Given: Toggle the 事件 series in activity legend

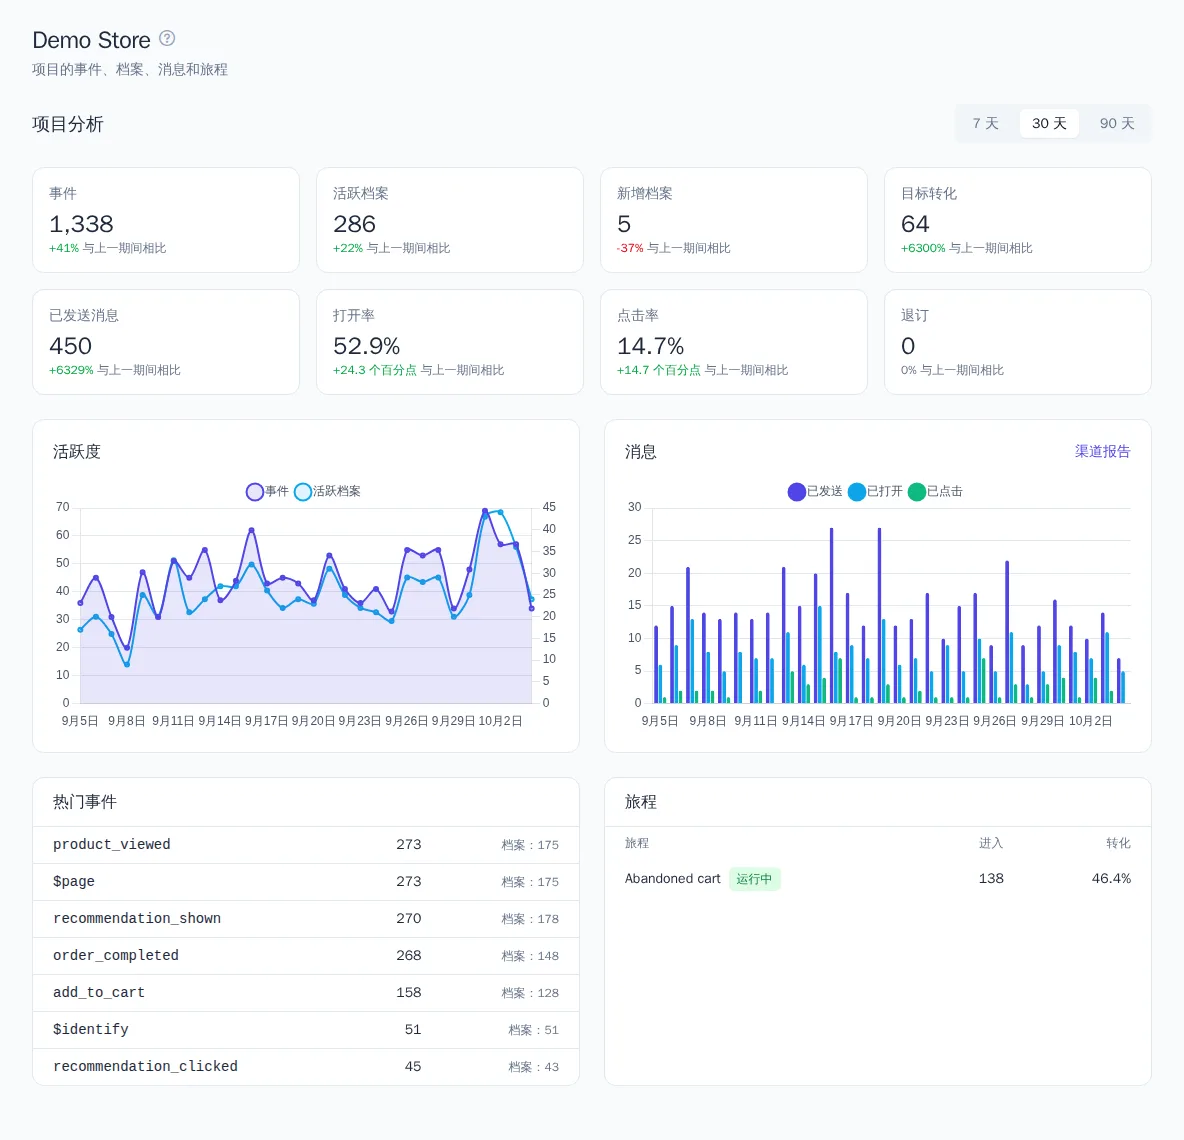Looking at the screenshot, I should coord(267,491).
